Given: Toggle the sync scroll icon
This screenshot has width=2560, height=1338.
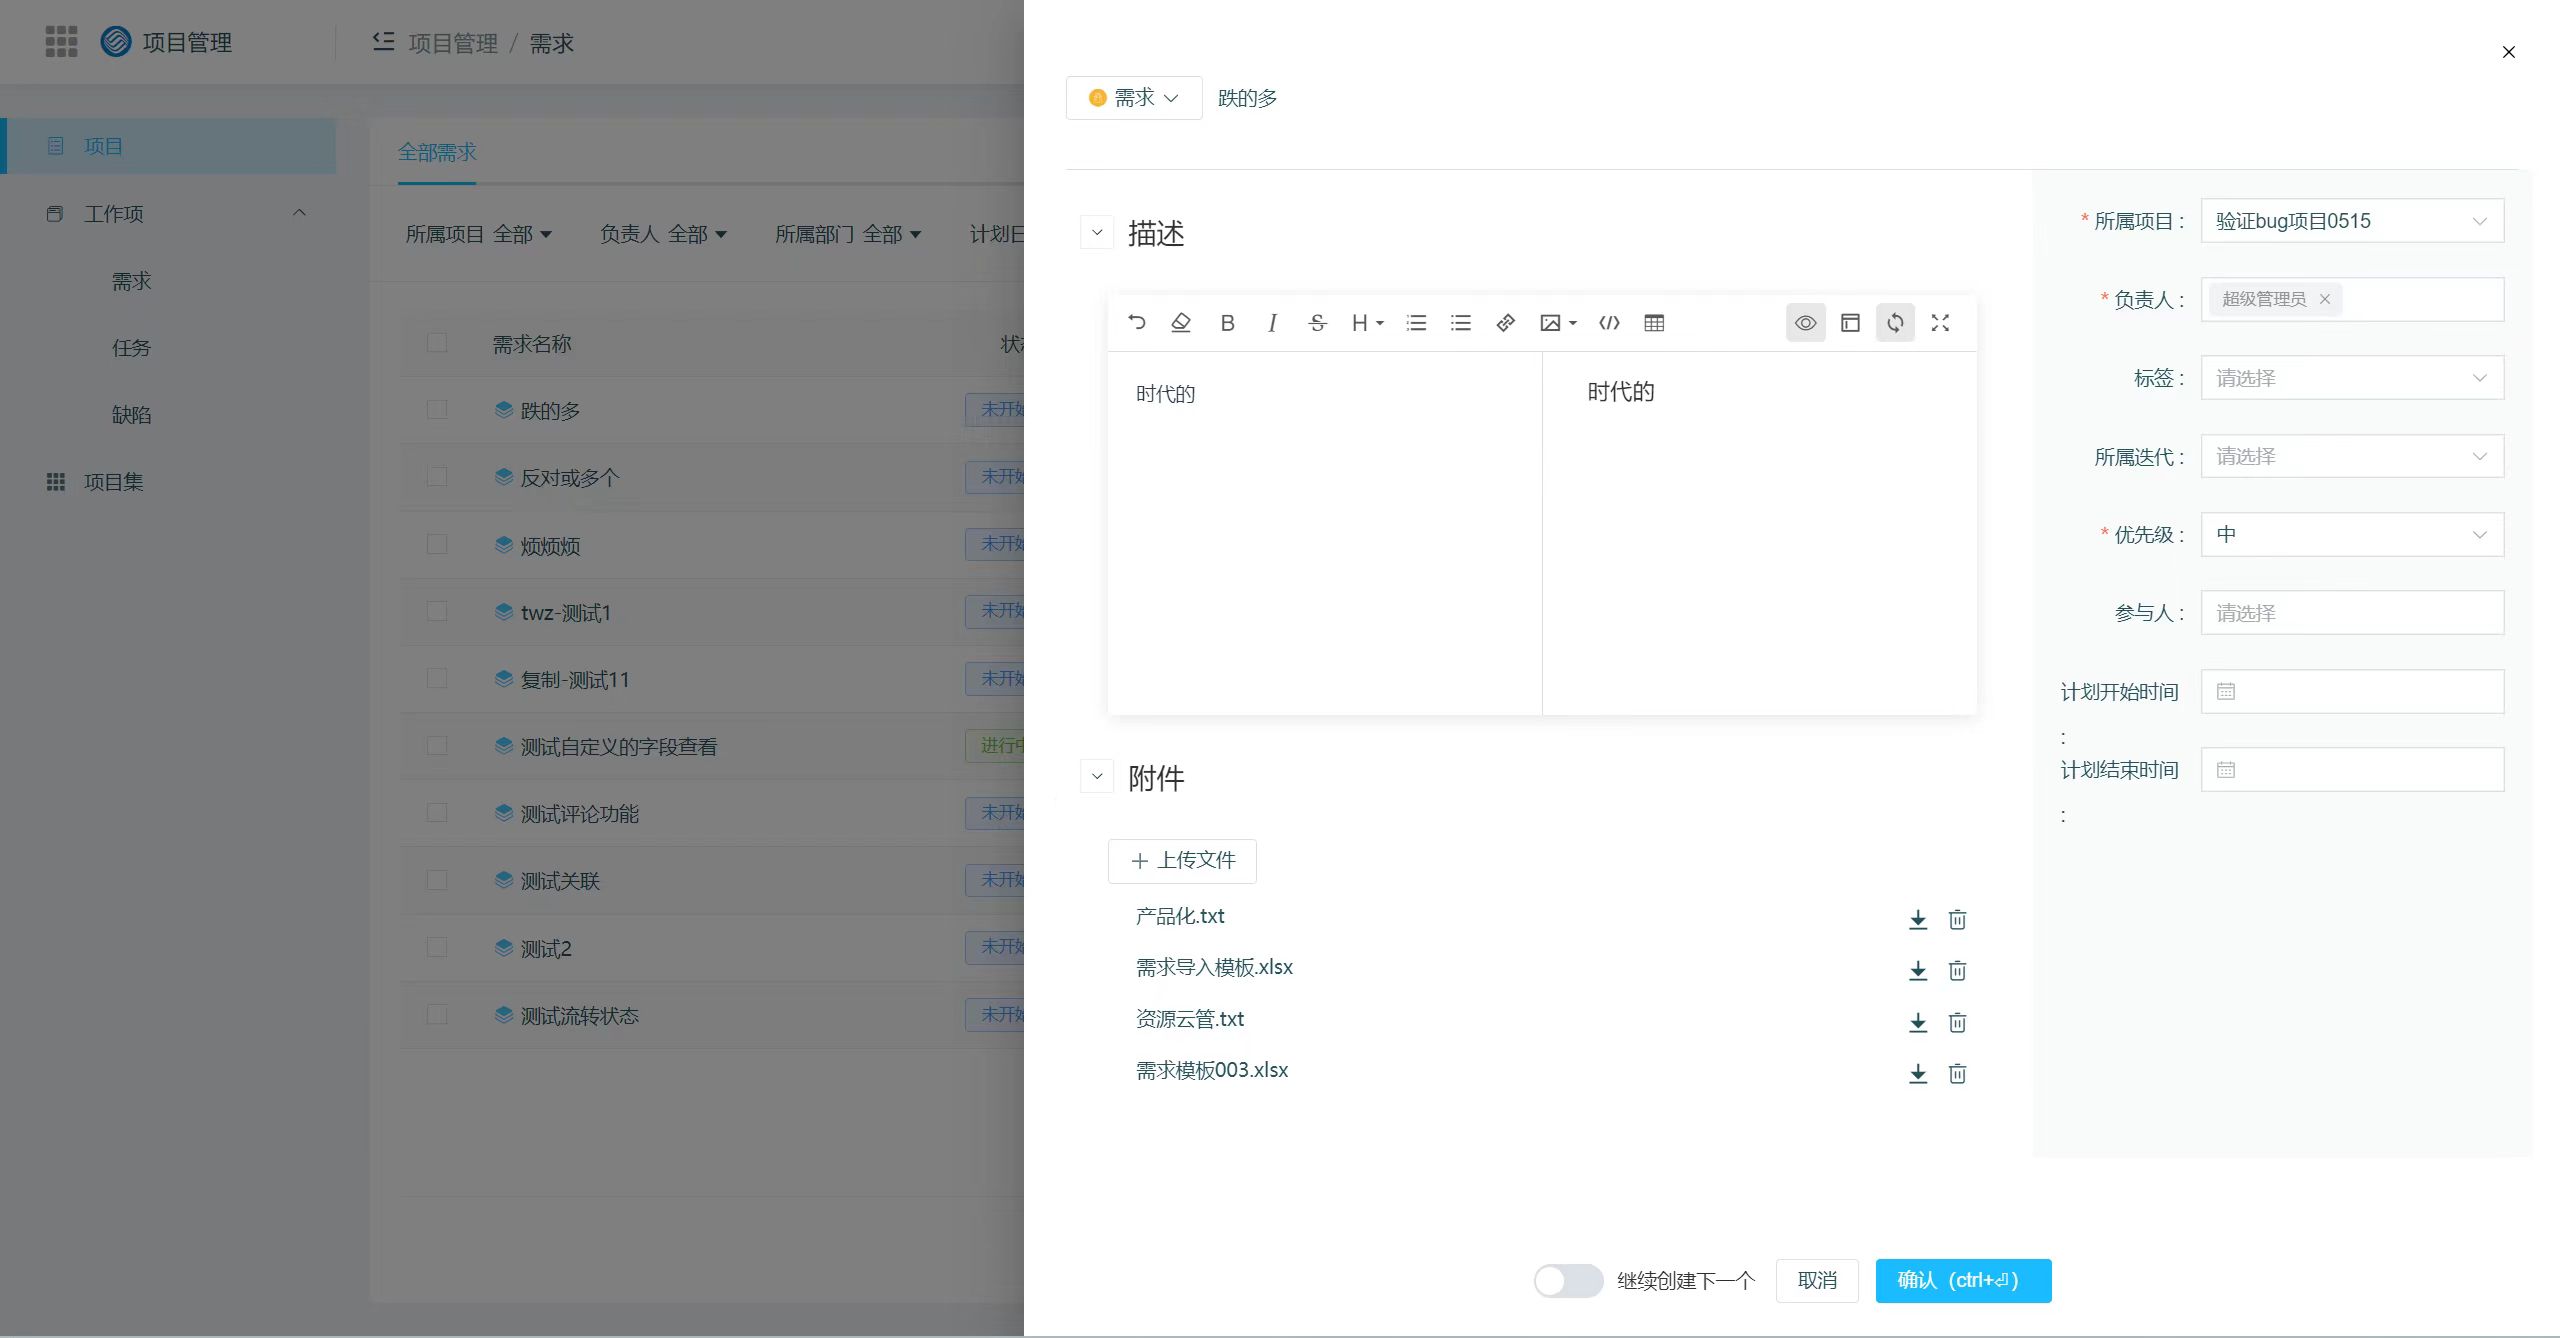Looking at the screenshot, I should (x=1895, y=322).
